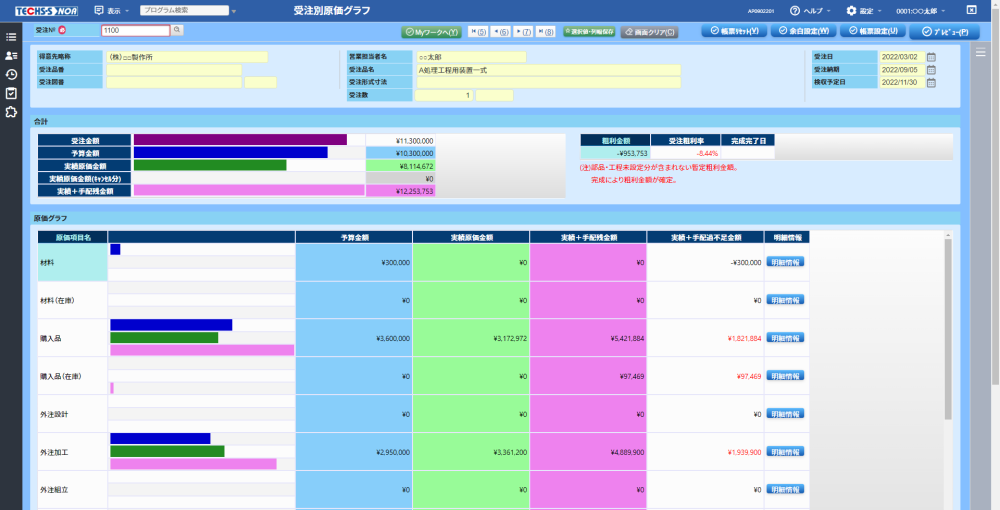Click 明細情報 button in 購入品 row
The width and height of the screenshot is (1000, 510).
click(x=785, y=338)
